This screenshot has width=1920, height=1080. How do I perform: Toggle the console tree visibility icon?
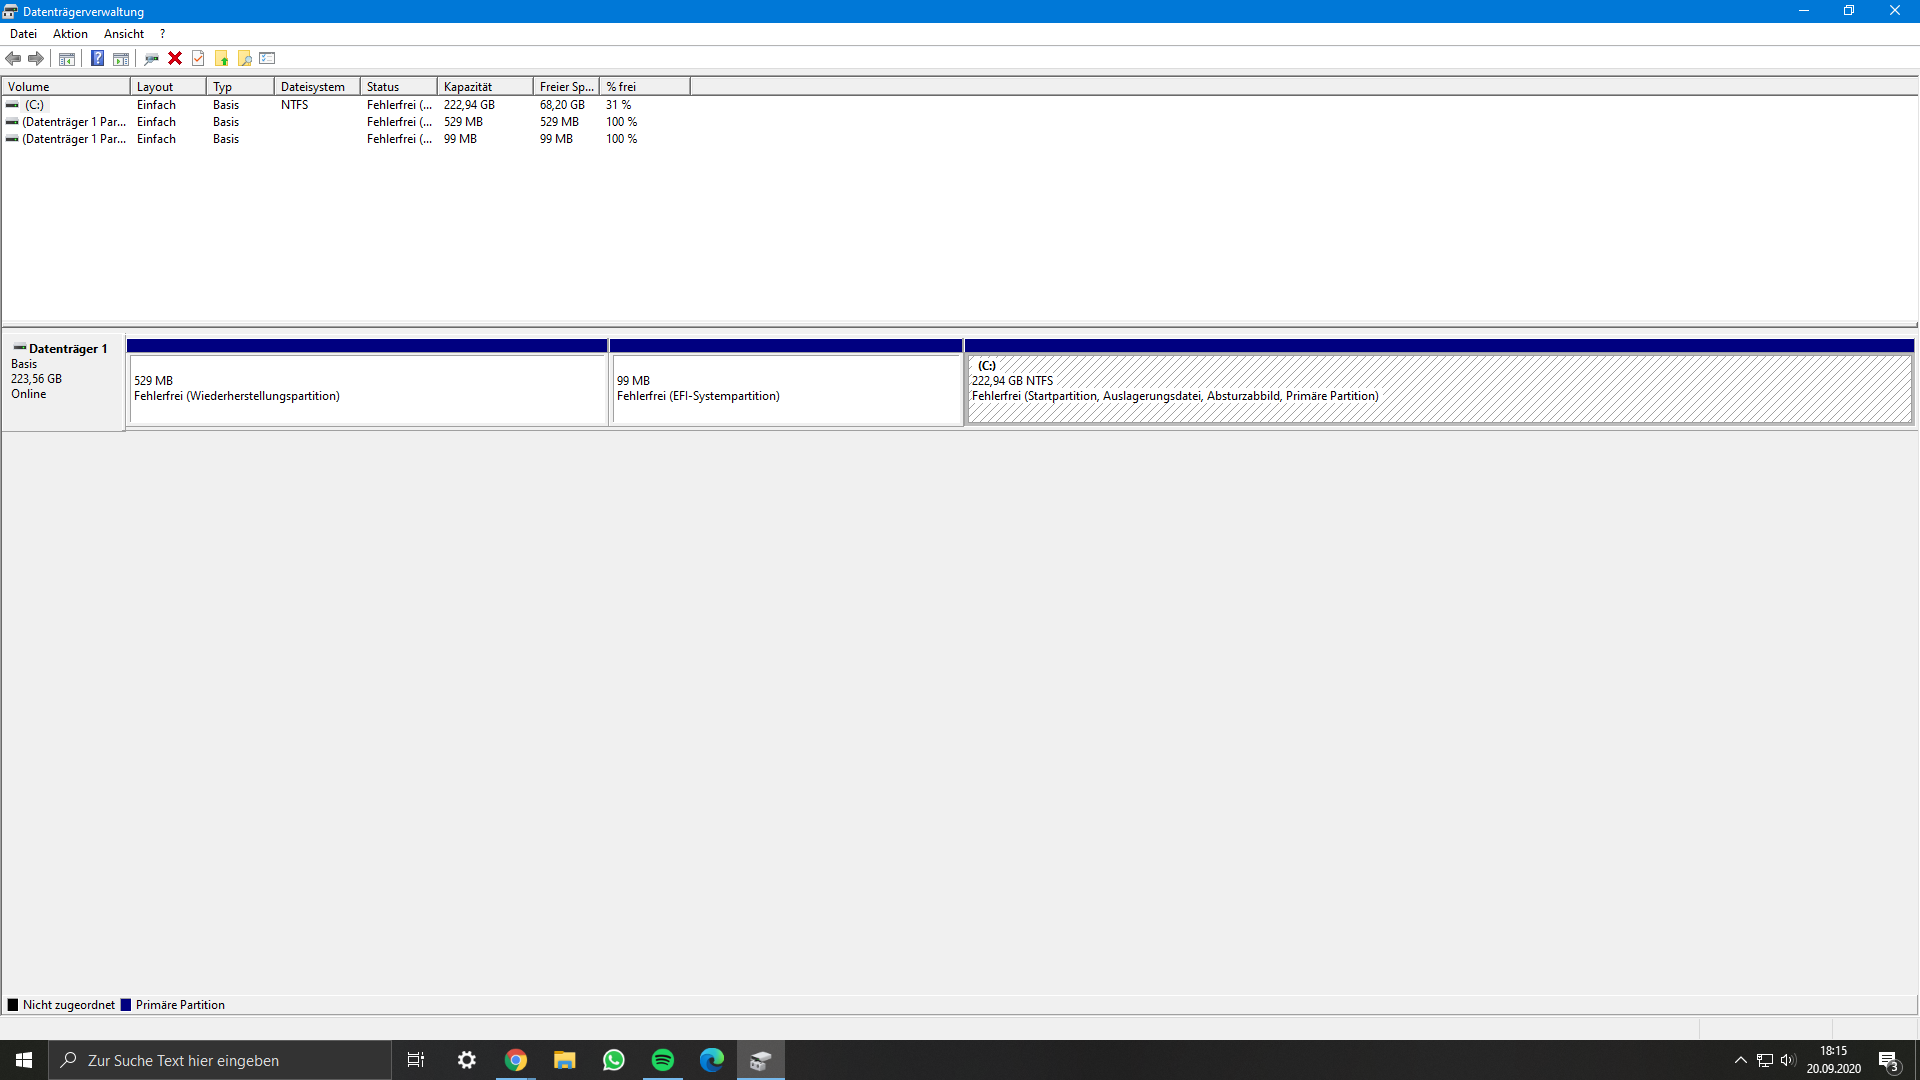point(65,58)
